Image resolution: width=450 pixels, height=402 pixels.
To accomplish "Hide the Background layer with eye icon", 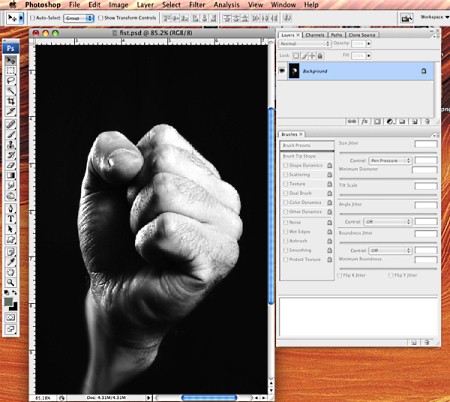I will pos(282,71).
